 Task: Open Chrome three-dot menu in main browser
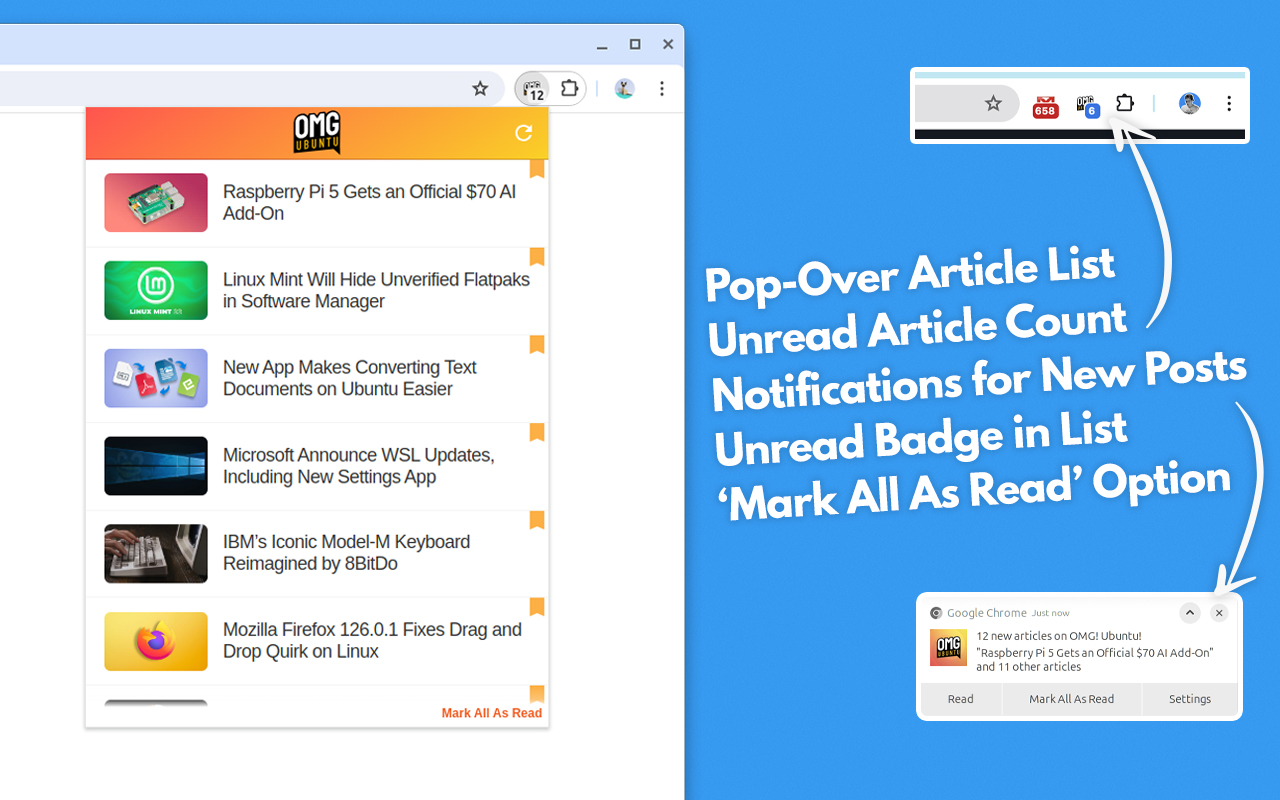[662, 89]
